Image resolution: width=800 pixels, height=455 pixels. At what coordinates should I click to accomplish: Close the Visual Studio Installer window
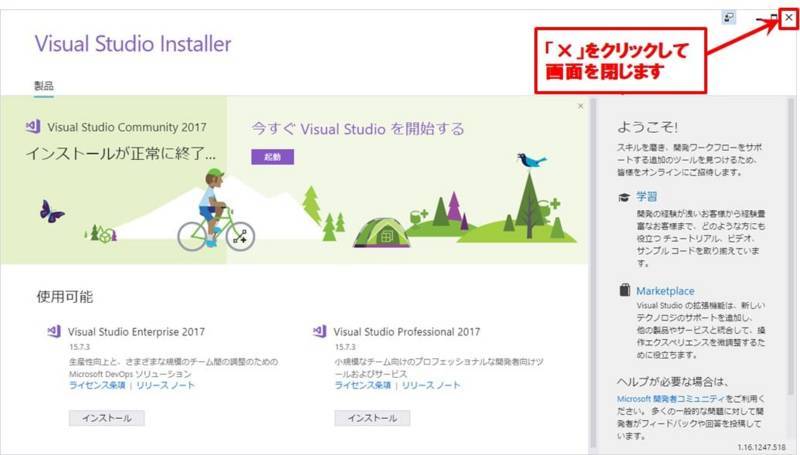(789, 18)
